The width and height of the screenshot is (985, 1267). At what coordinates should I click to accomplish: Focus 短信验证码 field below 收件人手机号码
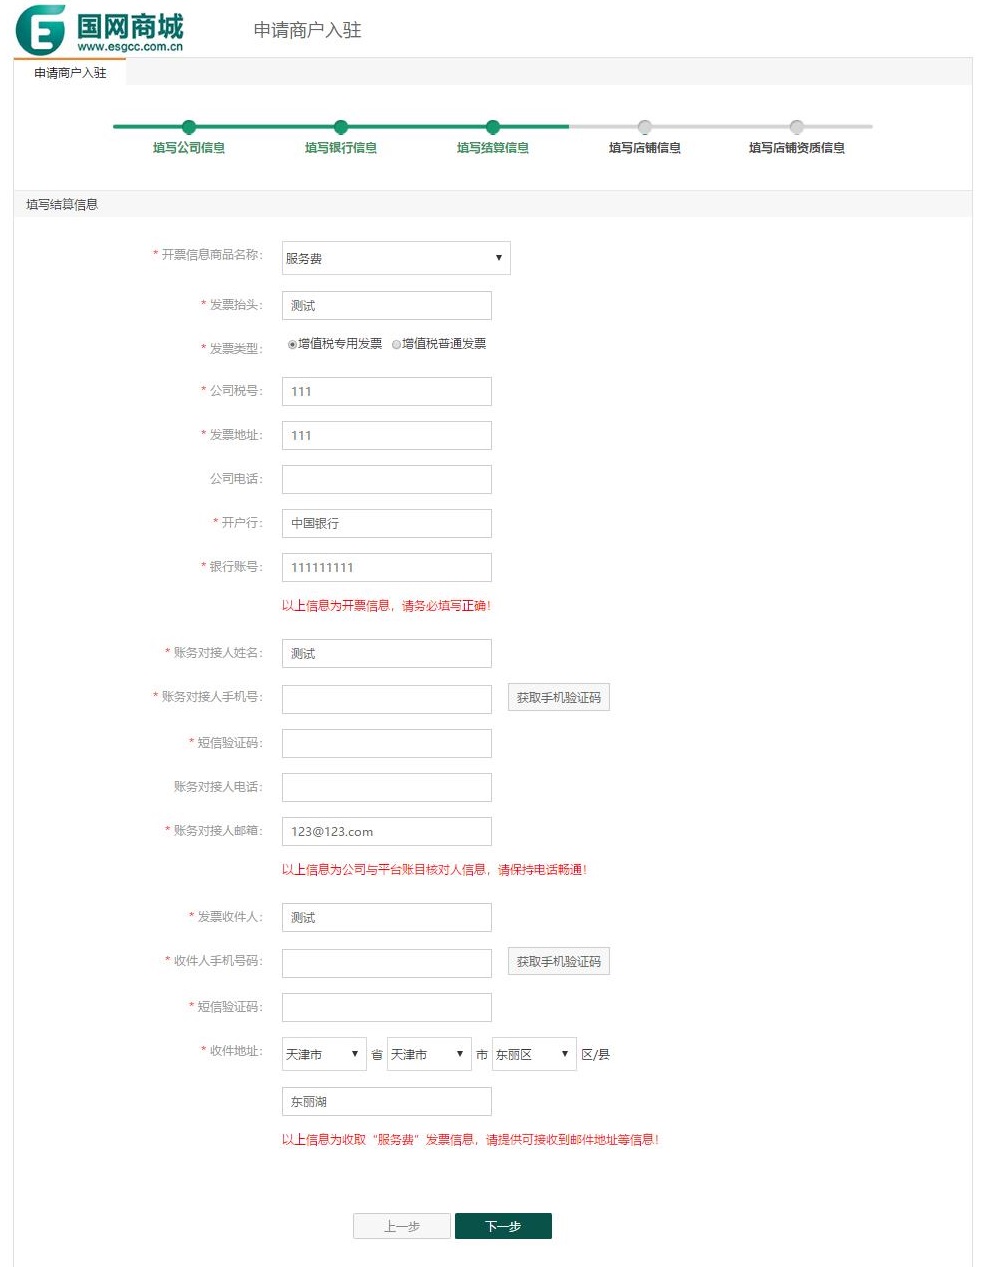pyautogui.click(x=387, y=1007)
